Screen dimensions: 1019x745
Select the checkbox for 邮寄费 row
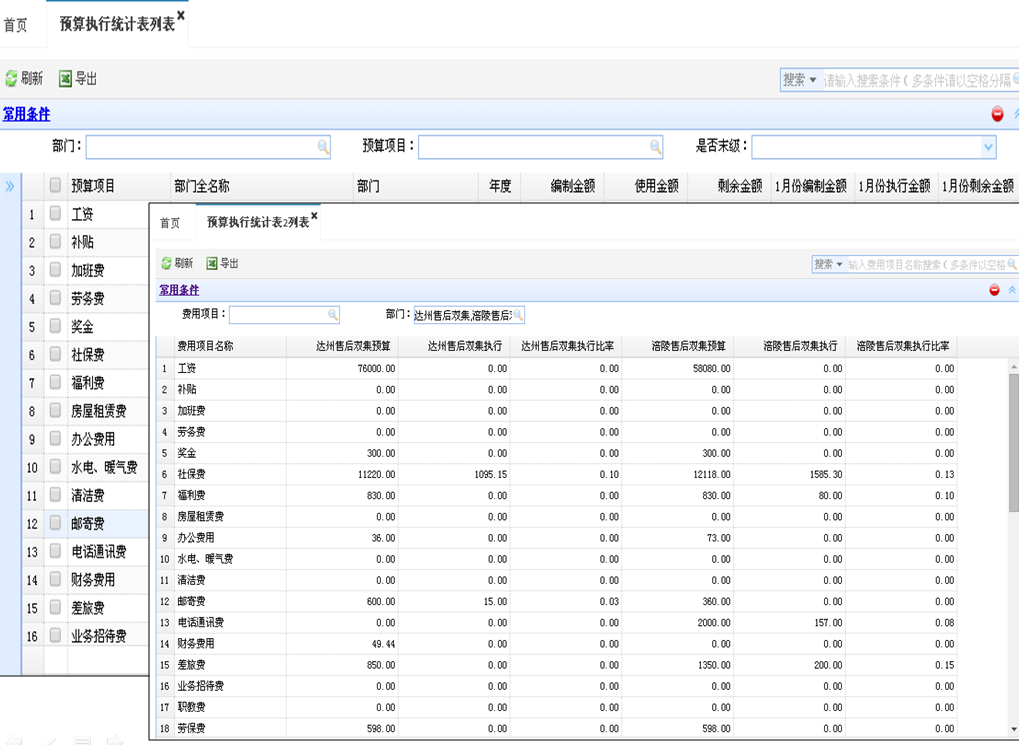[56, 523]
